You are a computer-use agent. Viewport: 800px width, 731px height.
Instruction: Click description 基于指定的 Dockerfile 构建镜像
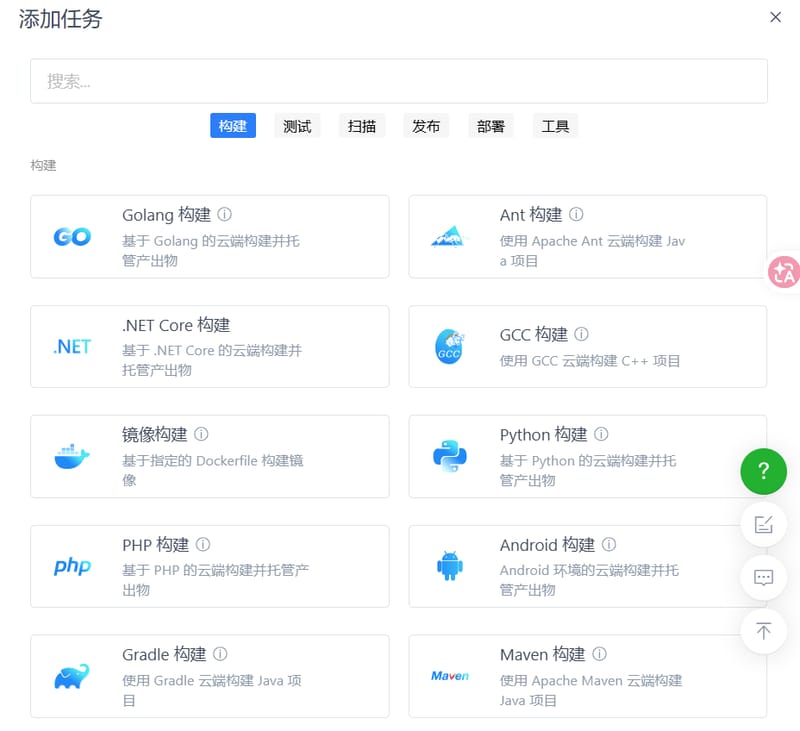click(x=212, y=470)
